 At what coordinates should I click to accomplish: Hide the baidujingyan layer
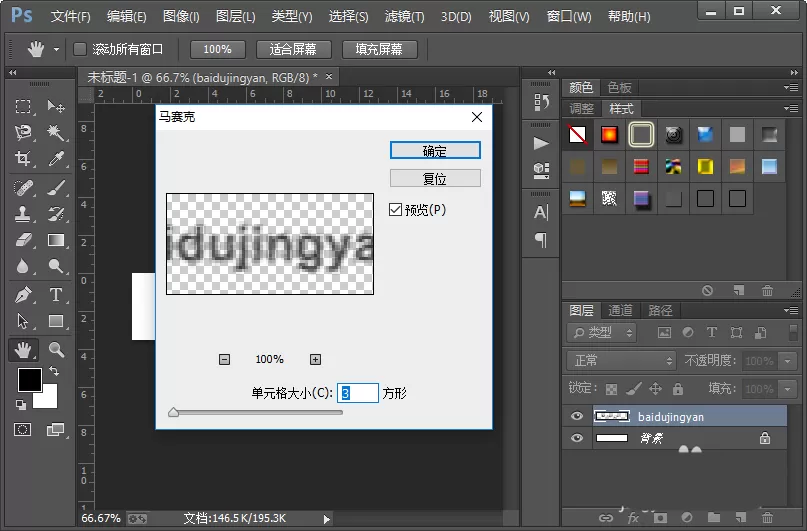coord(577,416)
